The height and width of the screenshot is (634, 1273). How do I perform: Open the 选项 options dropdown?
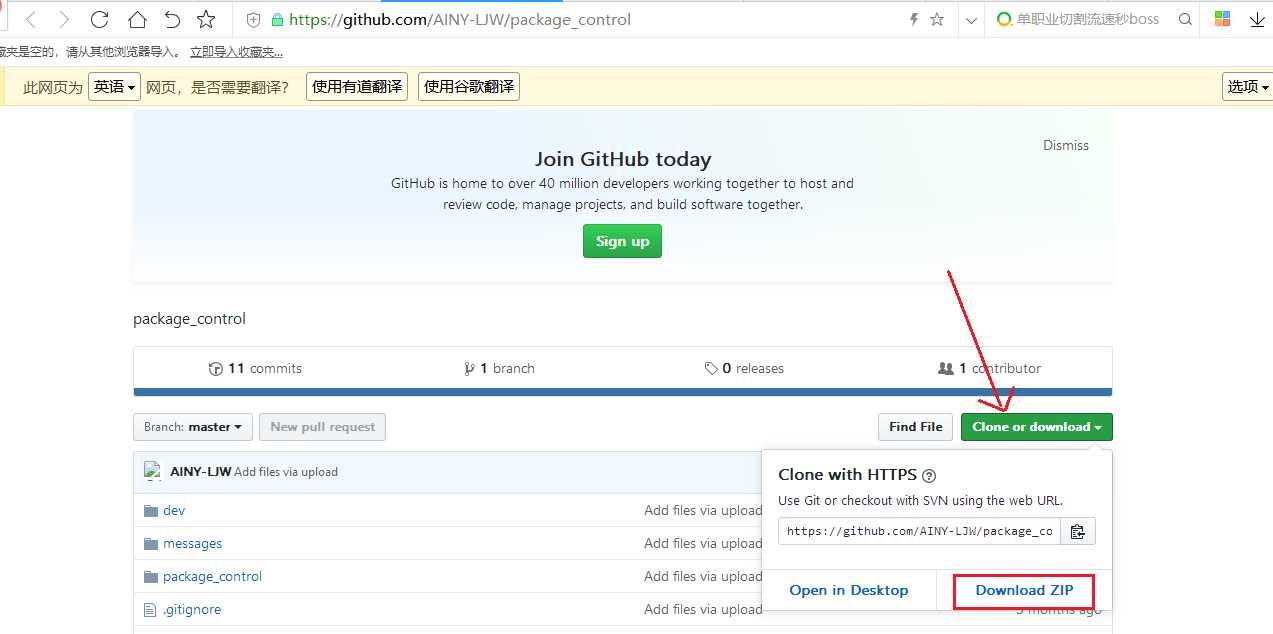(x=1247, y=87)
